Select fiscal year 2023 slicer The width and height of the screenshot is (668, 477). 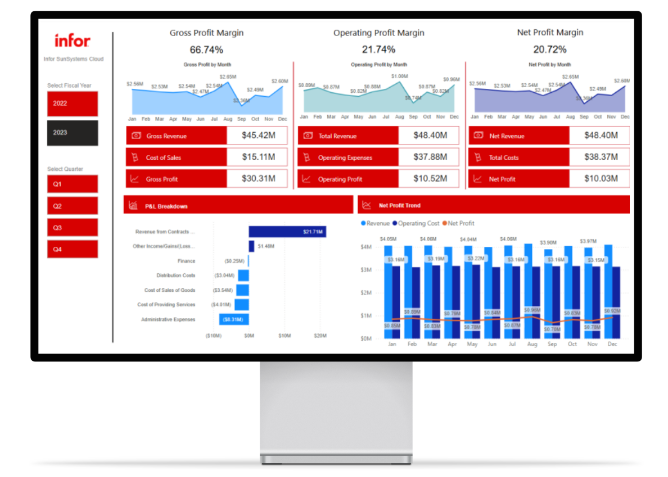[x=72, y=132]
